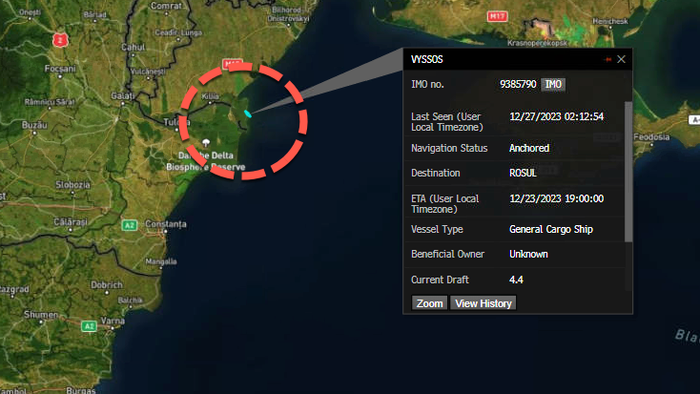The image size is (700, 394).
Task: Click the M17 road shield
Action: [x=497, y=17]
